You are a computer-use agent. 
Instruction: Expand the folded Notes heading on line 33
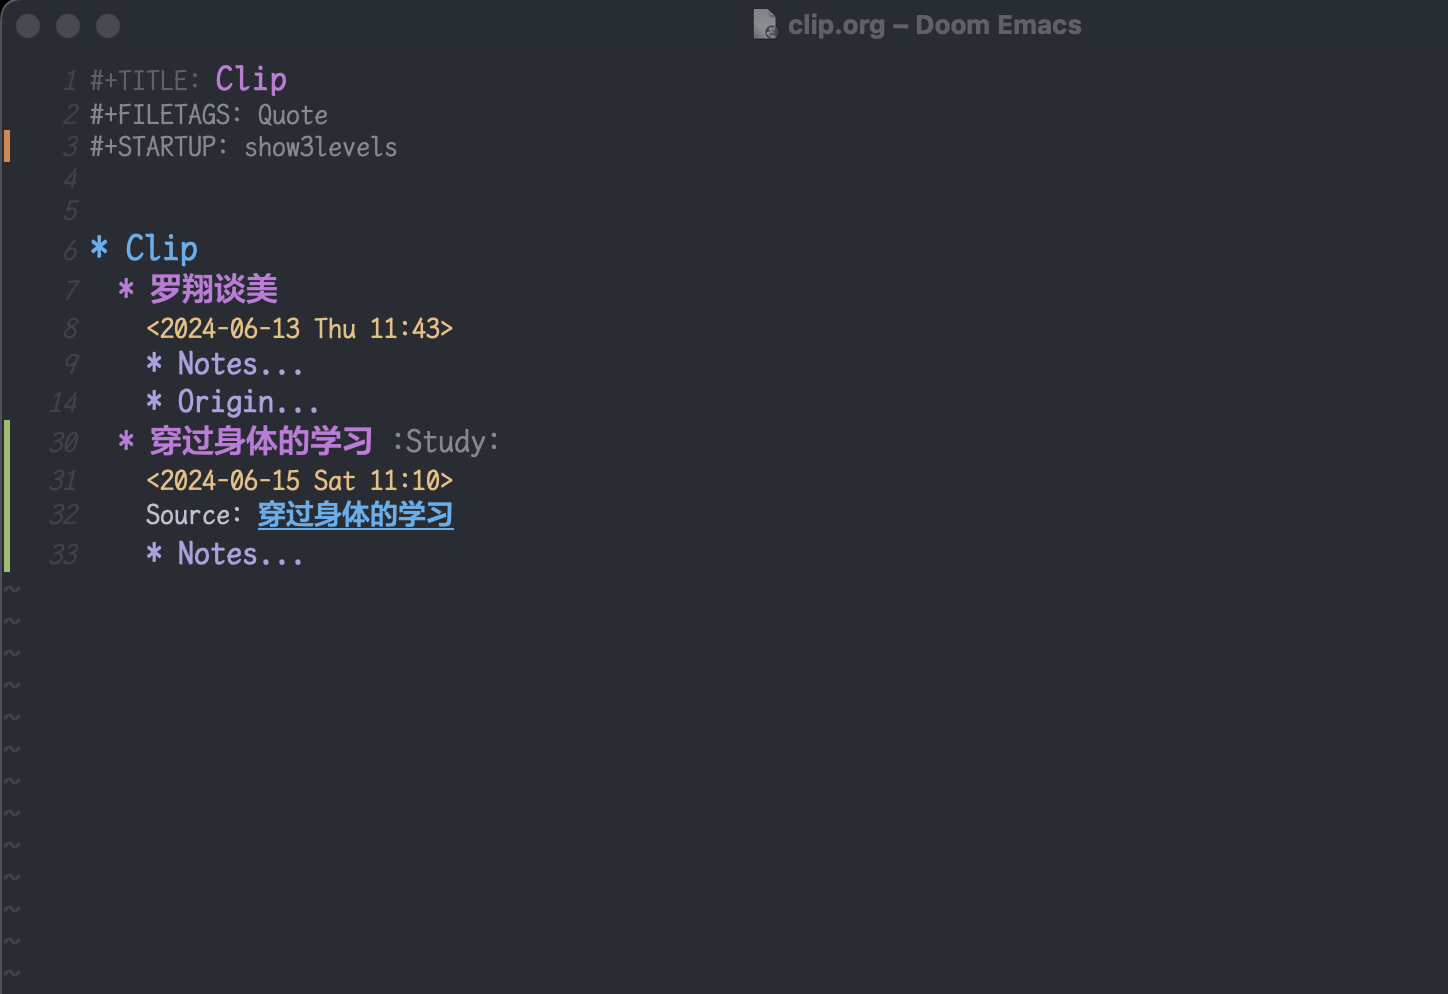[240, 554]
